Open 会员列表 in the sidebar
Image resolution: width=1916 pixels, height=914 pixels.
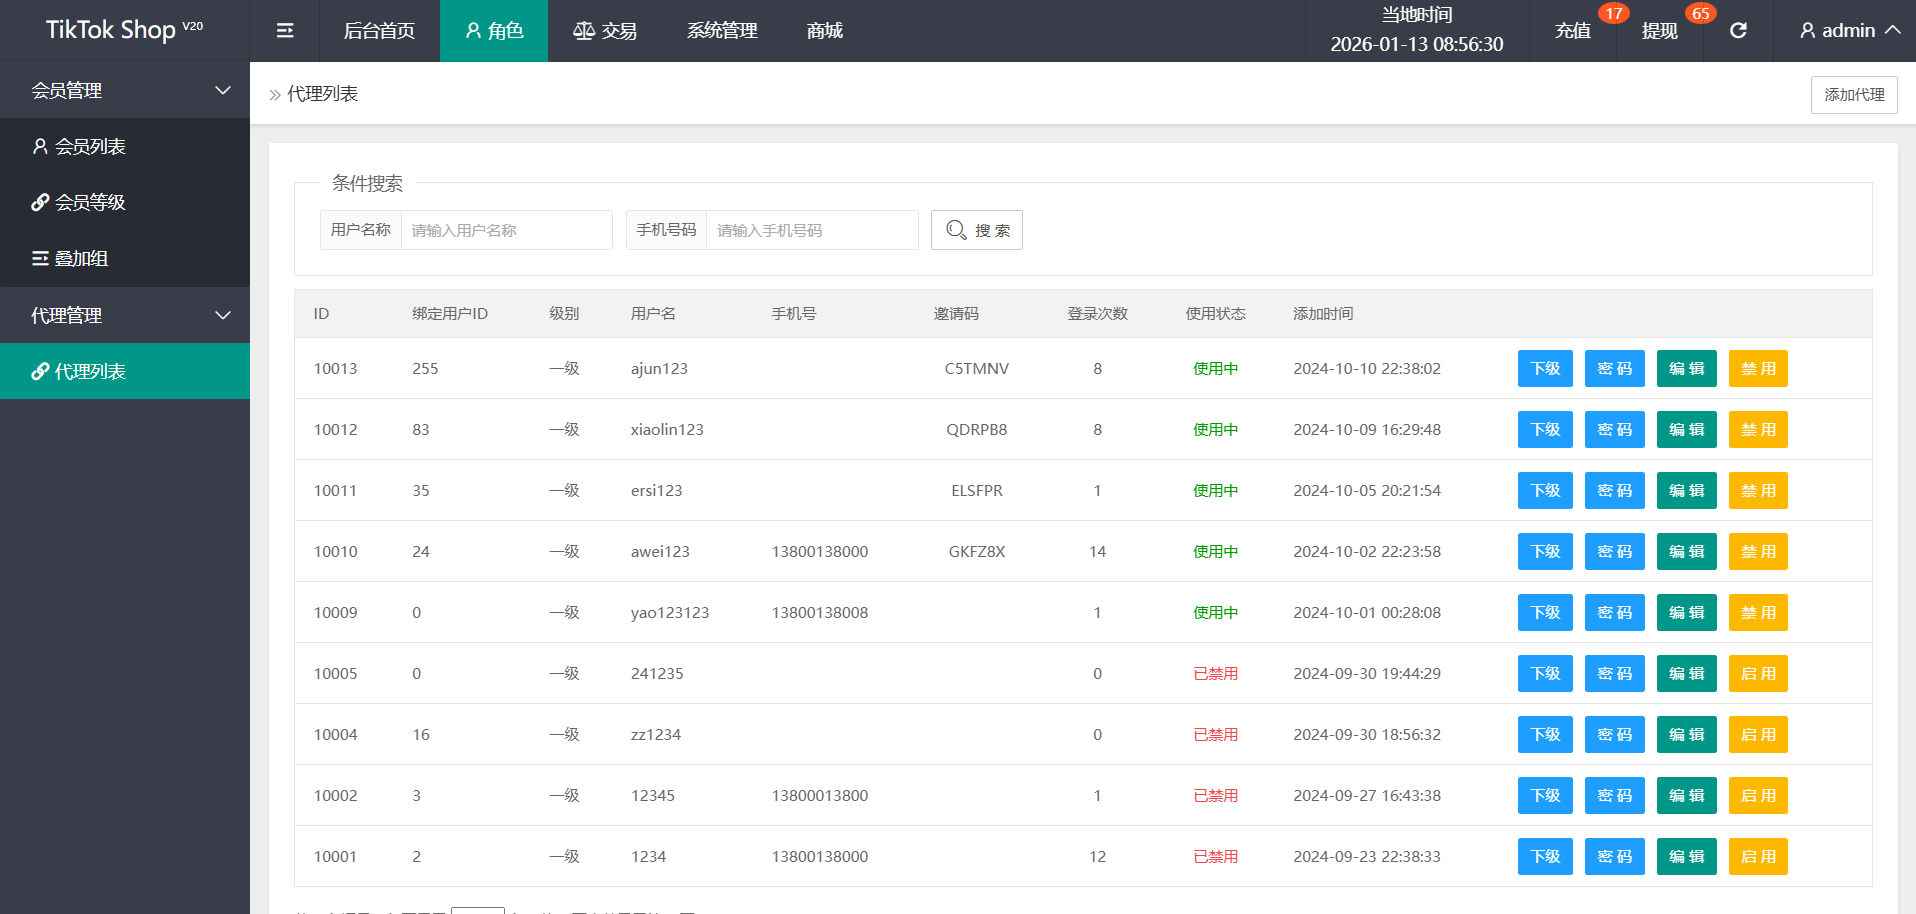click(90, 147)
